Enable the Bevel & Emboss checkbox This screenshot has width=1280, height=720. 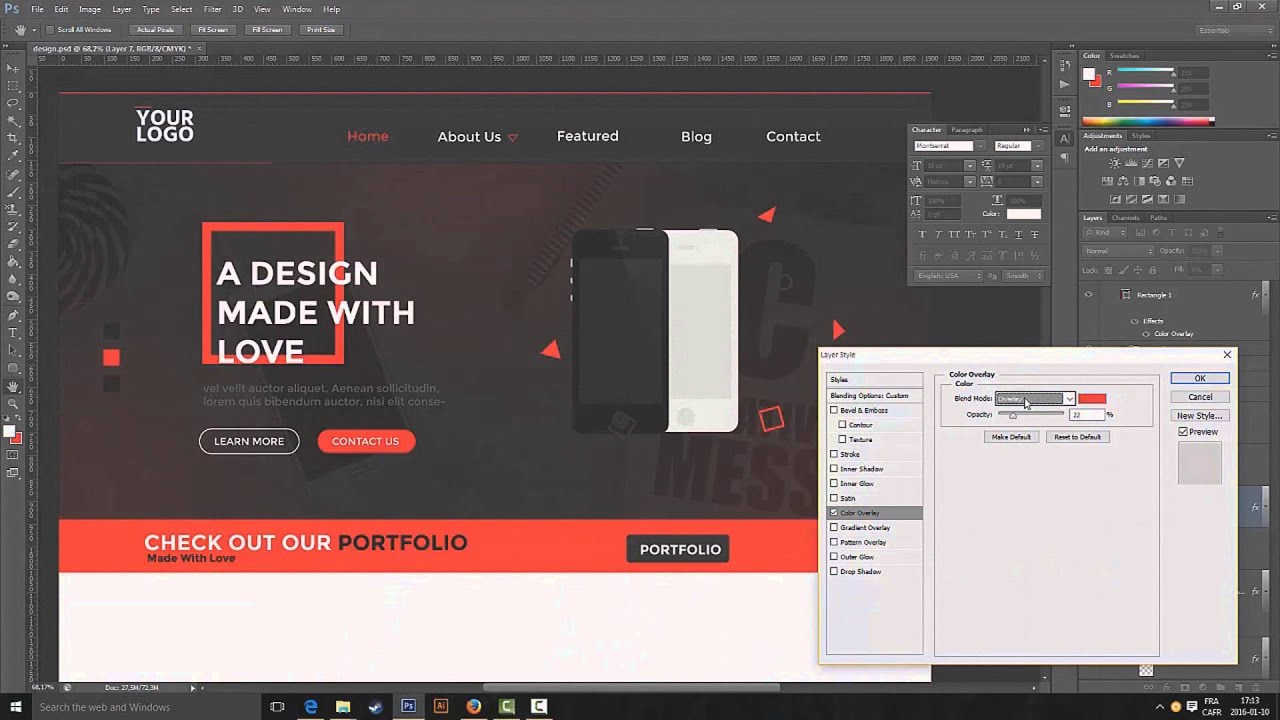pyautogui.click(x=834, y=410)
